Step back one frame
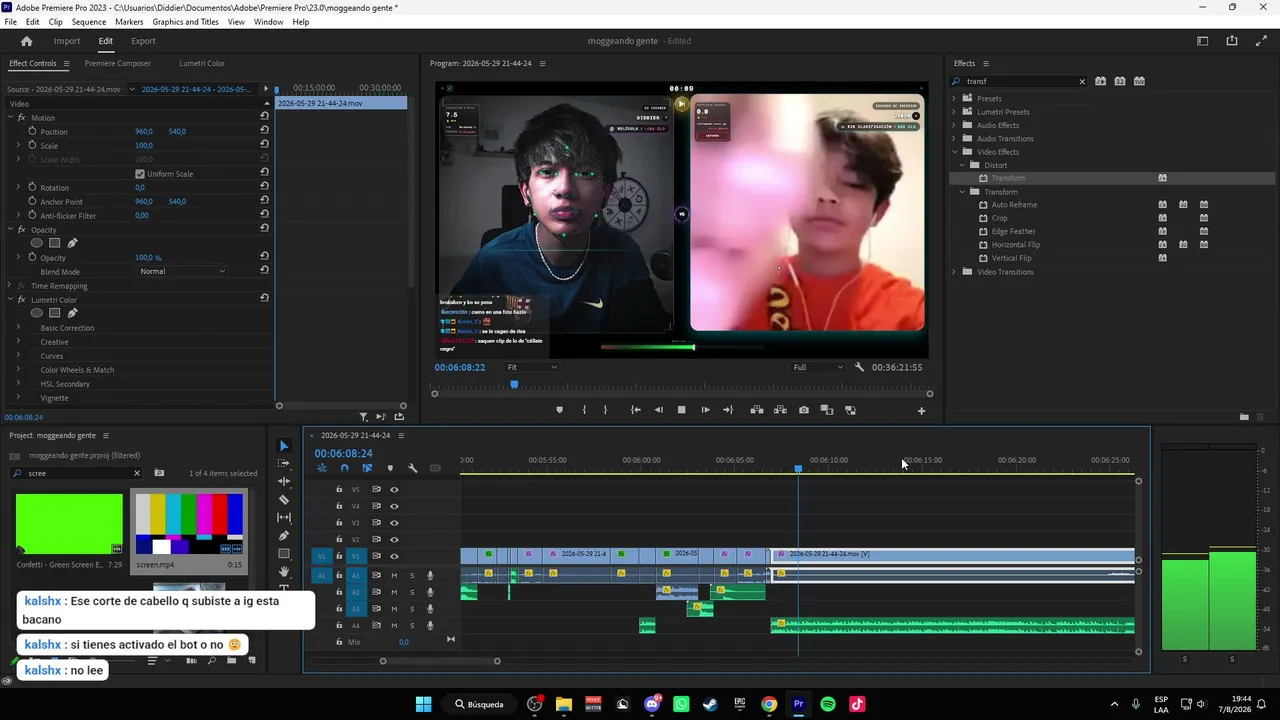Screen dimensions: 1280x720 (658, 410)
